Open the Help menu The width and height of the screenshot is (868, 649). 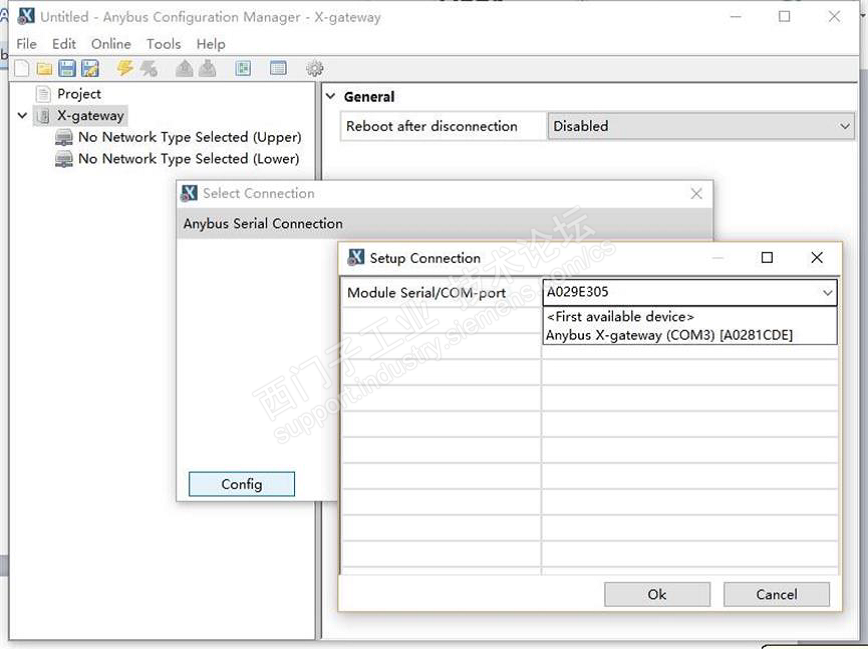[210, 44]
